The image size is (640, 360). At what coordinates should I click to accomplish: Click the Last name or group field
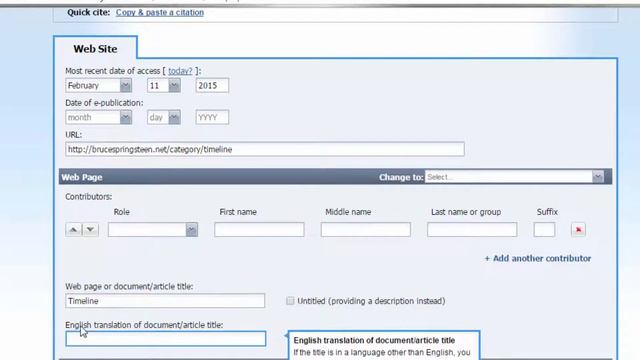tap(472, 230)
